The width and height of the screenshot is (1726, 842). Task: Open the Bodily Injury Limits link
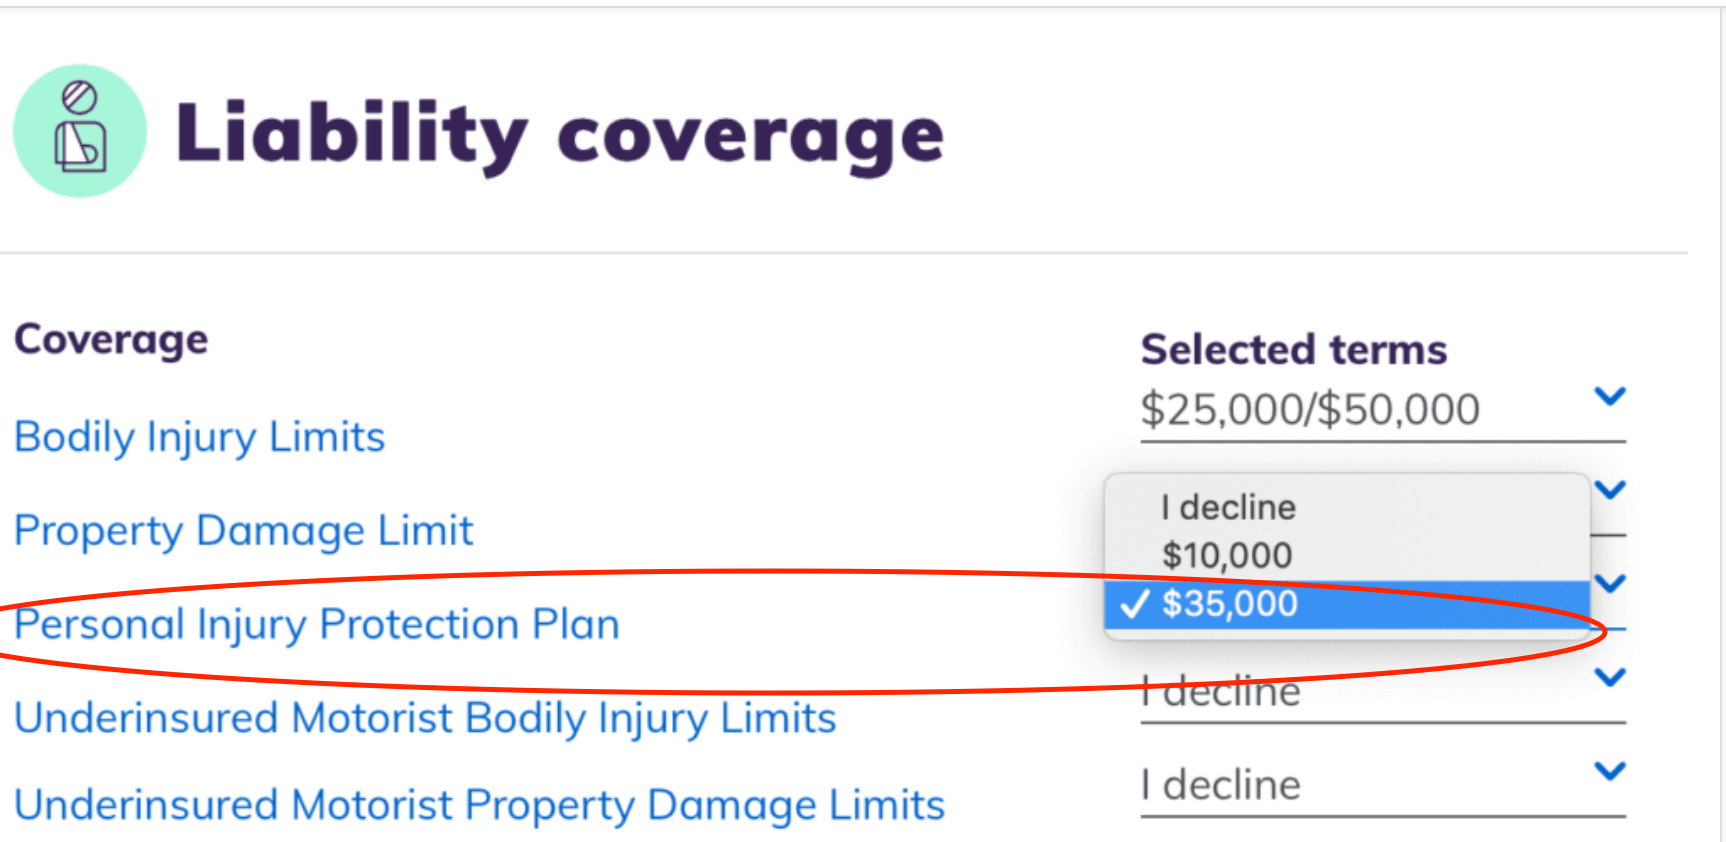coord(200,437)
